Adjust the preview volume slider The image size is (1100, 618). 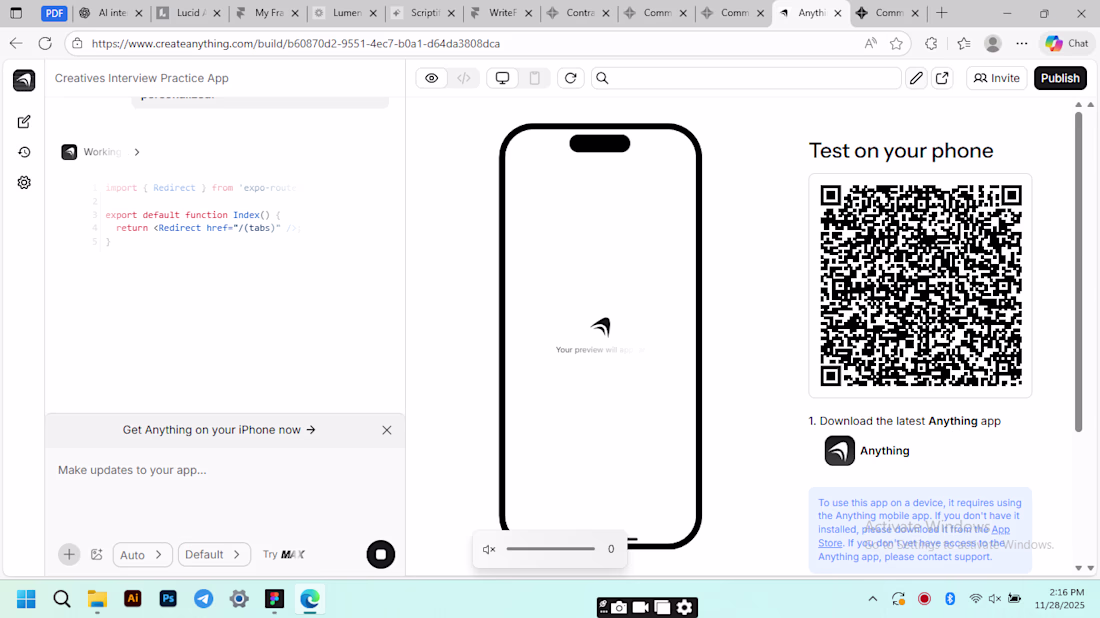[x=551, y=549]
